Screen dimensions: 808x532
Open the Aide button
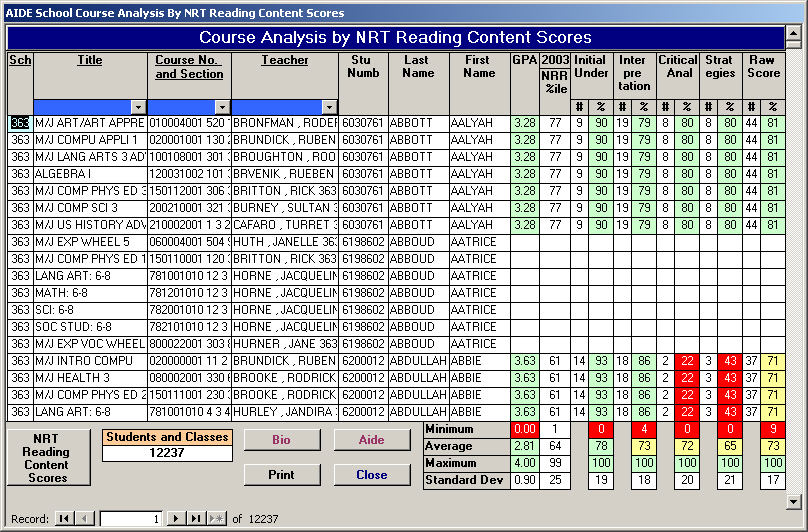coord(371,441)
